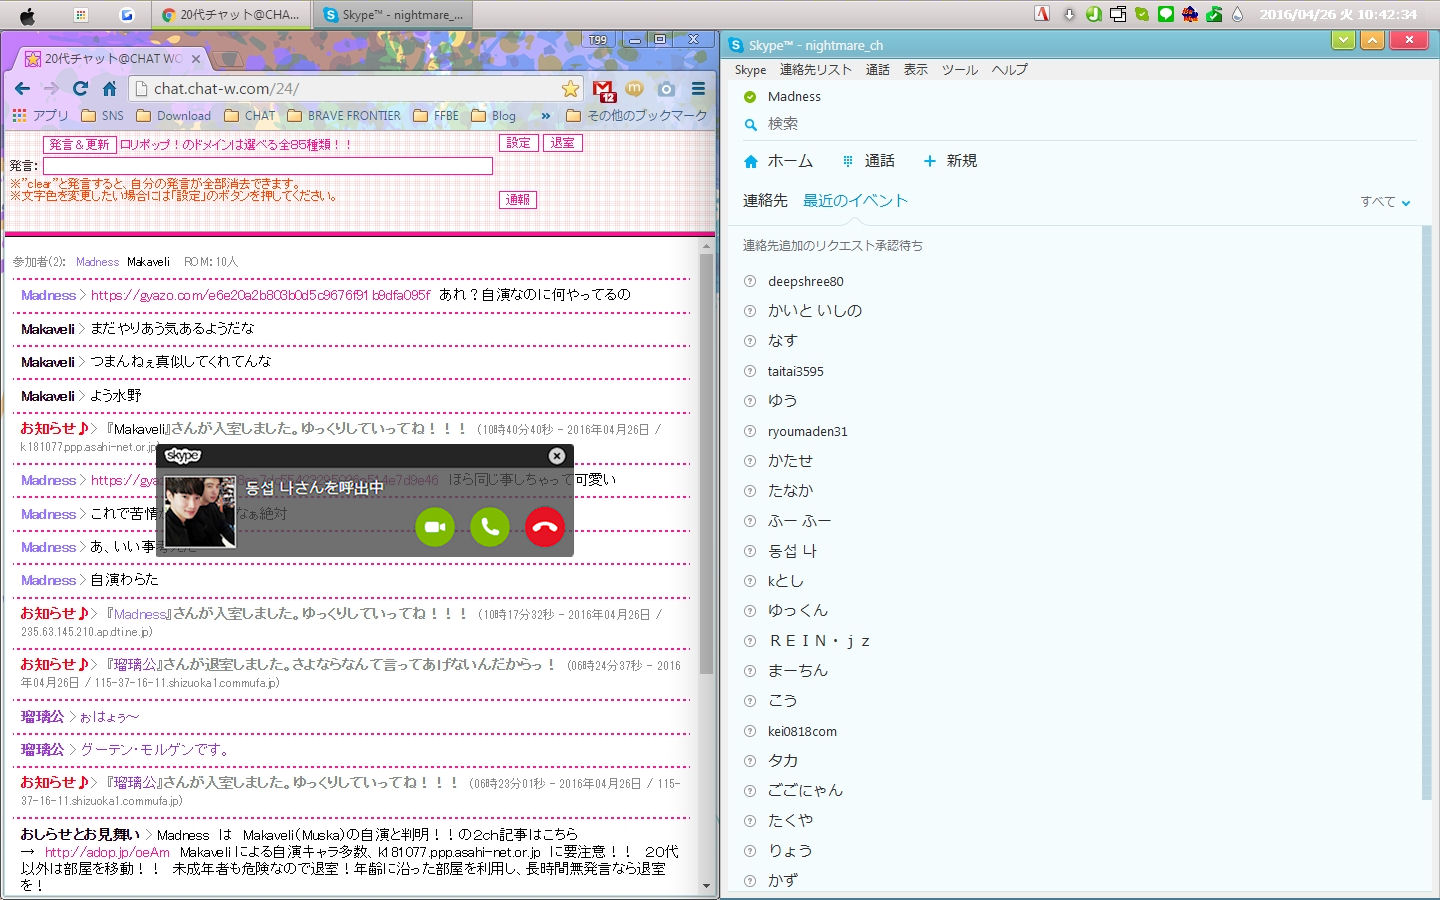Screen dimensions: 1440x900
Task: Open the gyazo link in Madness's first message
Action: 260,295
